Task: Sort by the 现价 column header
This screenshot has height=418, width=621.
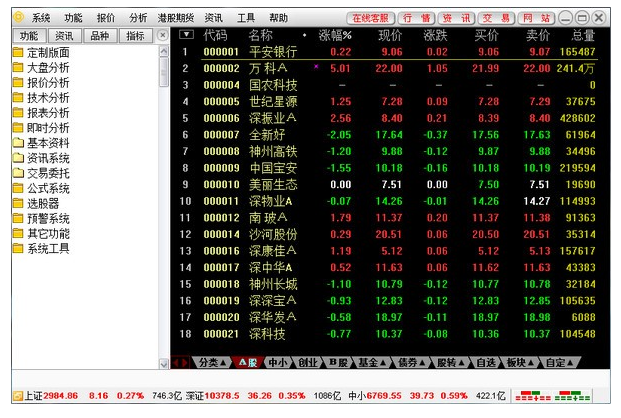Action: click(x=390, y=36)
